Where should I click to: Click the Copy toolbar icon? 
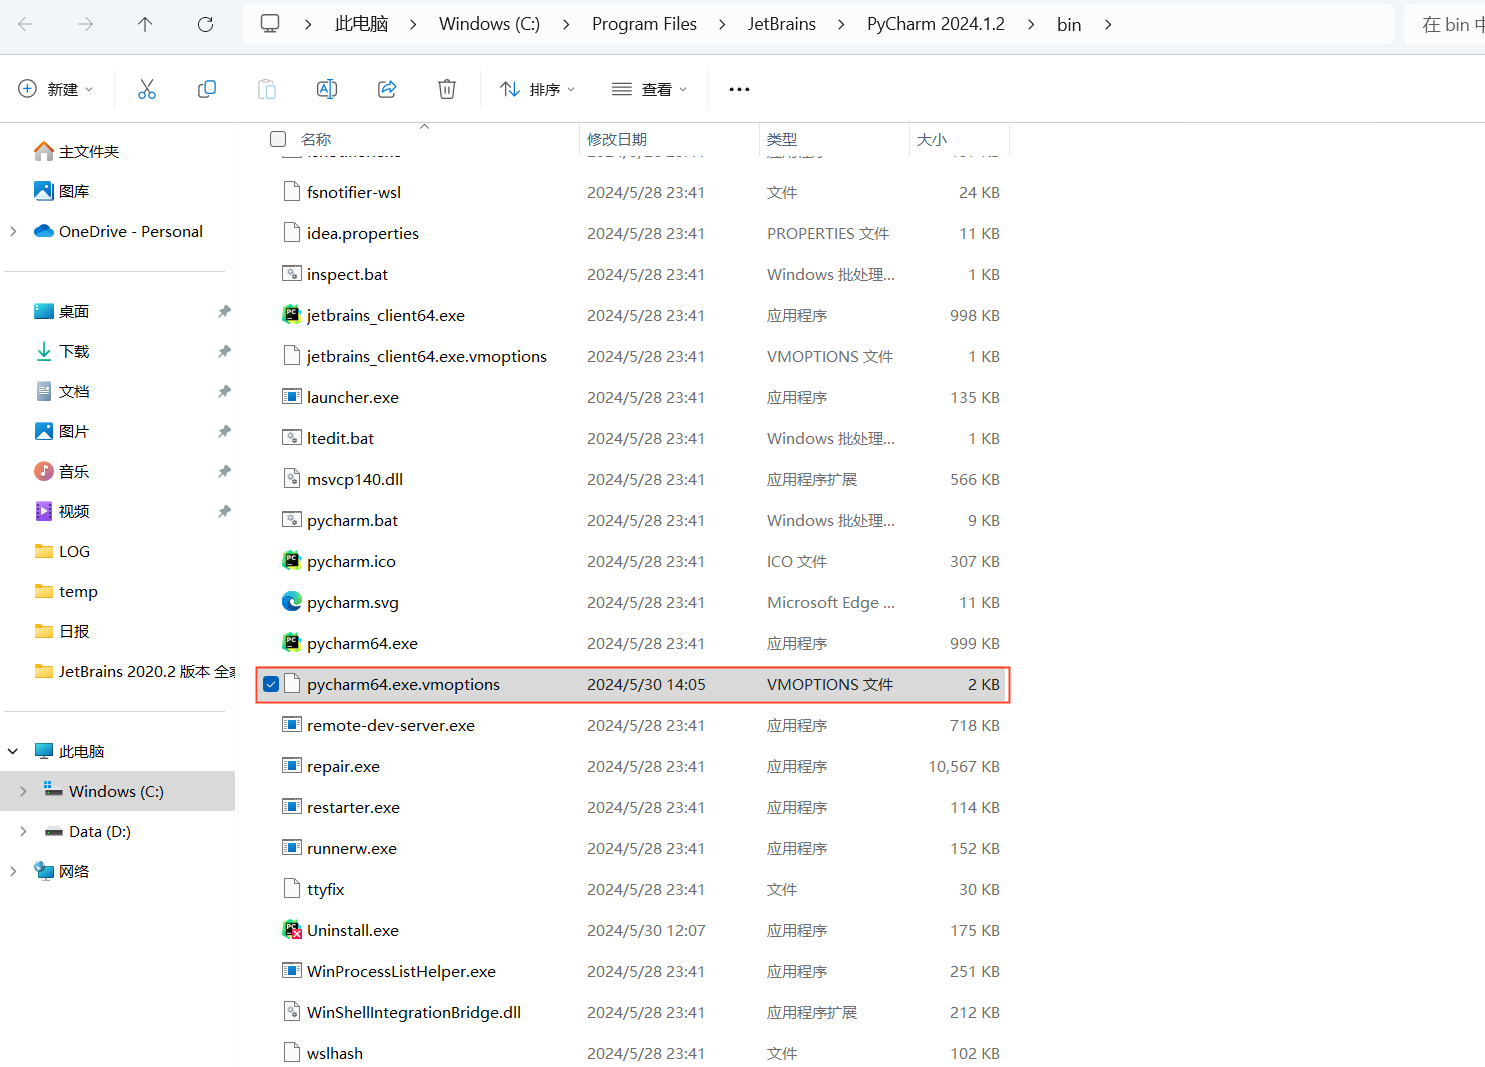click(207, 89)
